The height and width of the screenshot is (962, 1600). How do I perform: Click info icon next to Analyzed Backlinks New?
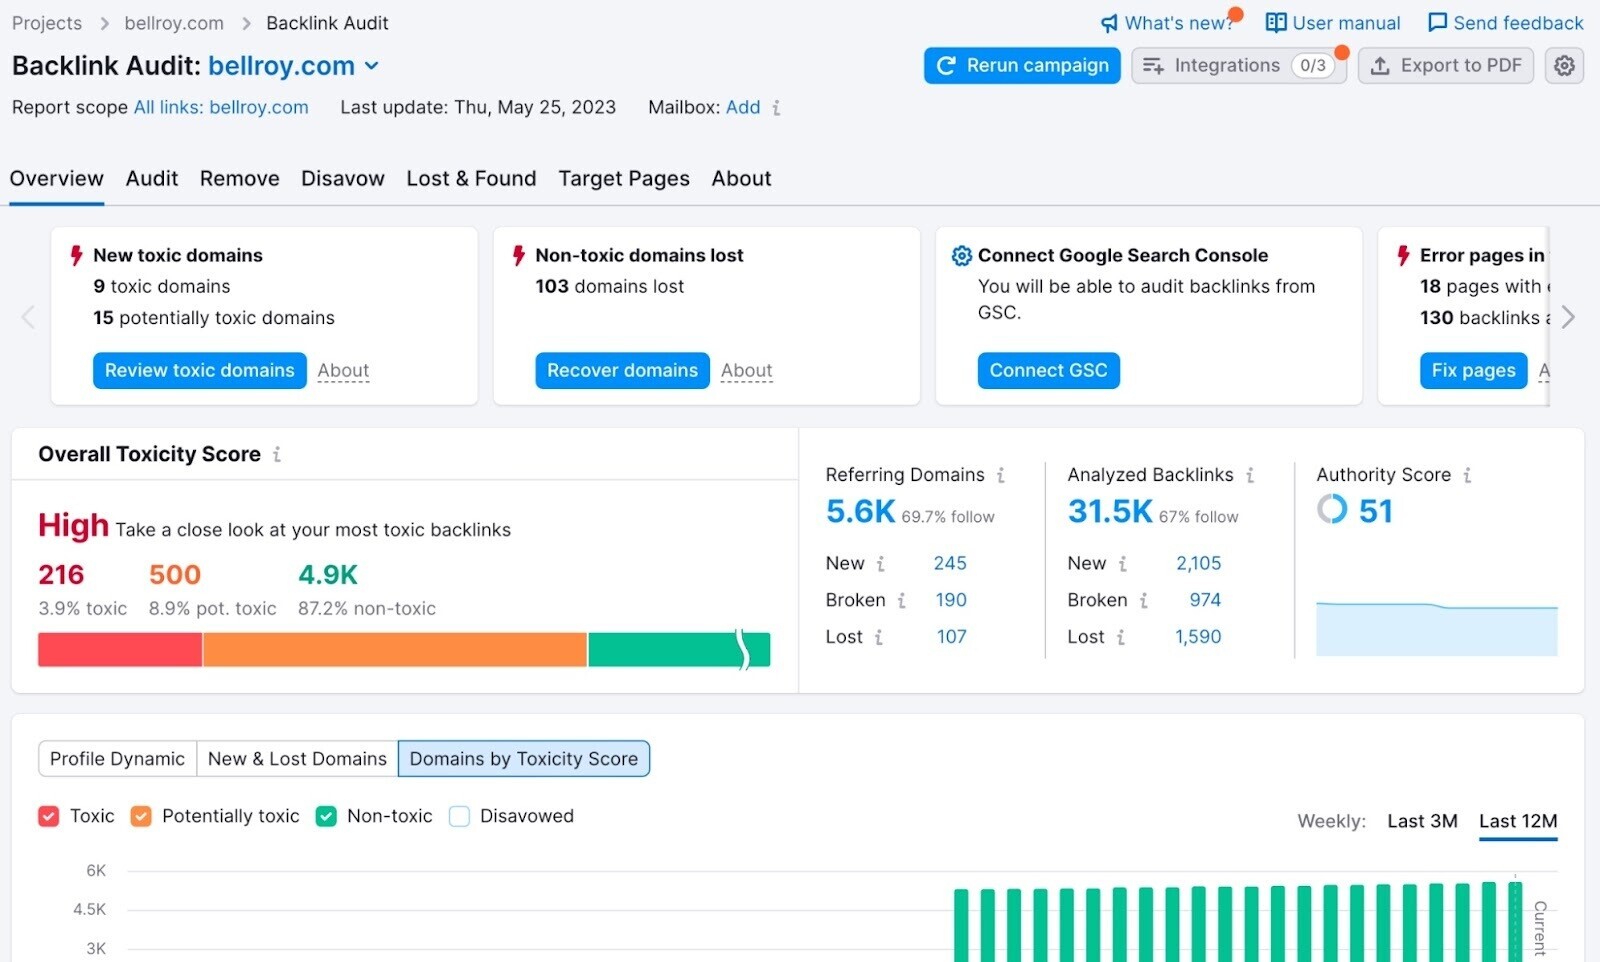[1123, 564]
